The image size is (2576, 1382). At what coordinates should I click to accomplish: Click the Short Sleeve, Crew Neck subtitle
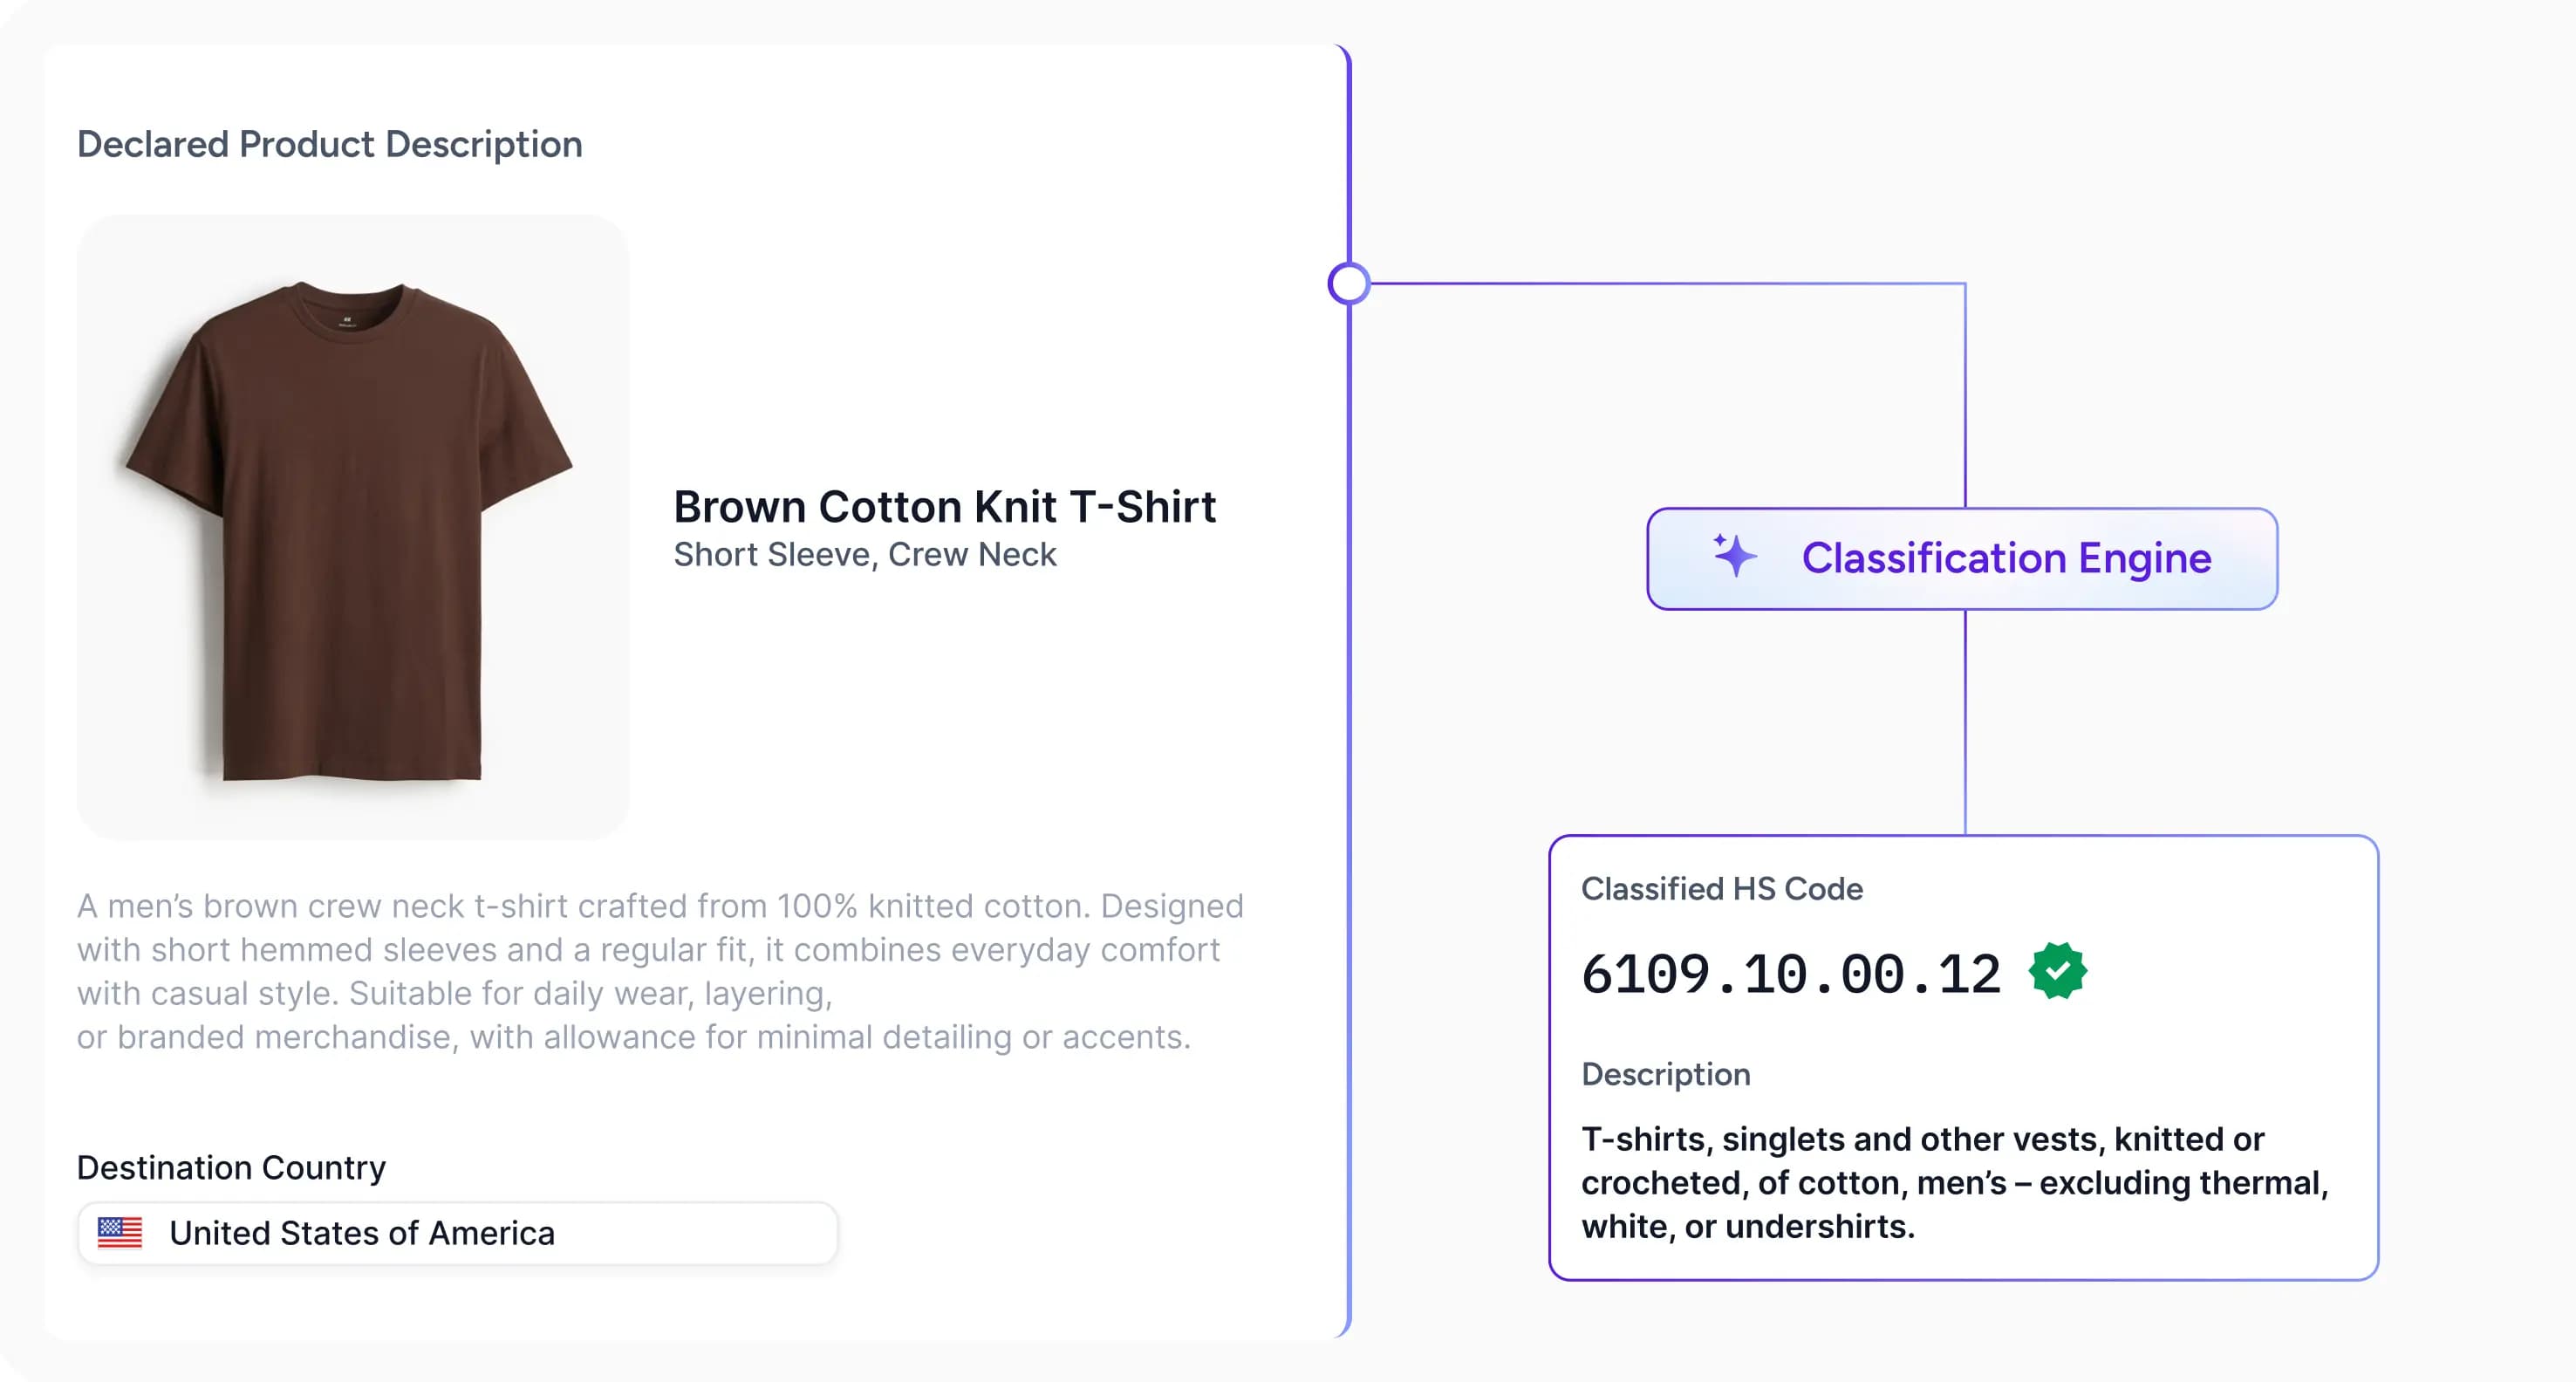(x=864, y=554)
